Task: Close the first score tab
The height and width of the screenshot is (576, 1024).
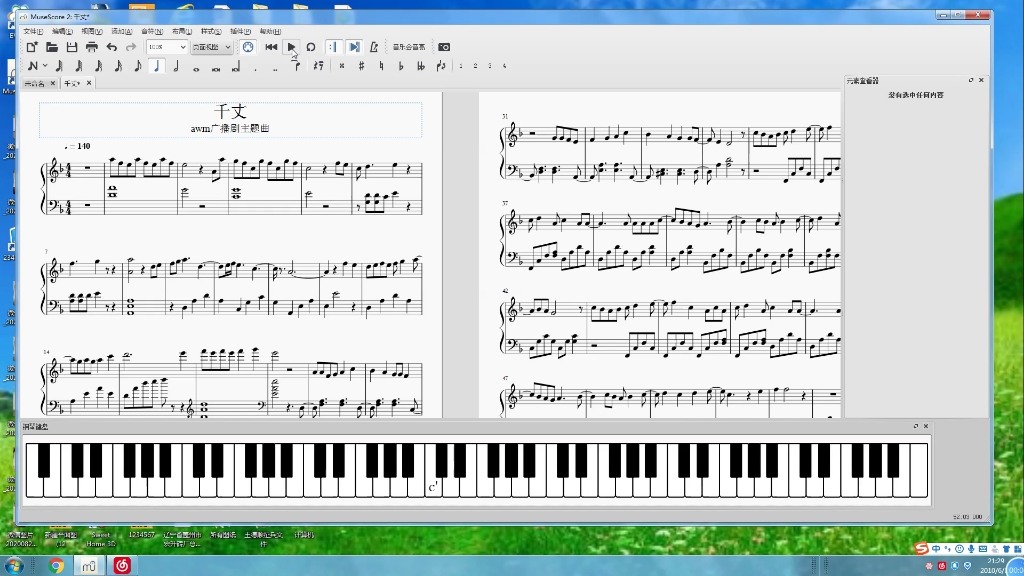Action: [x=53, y=83]
